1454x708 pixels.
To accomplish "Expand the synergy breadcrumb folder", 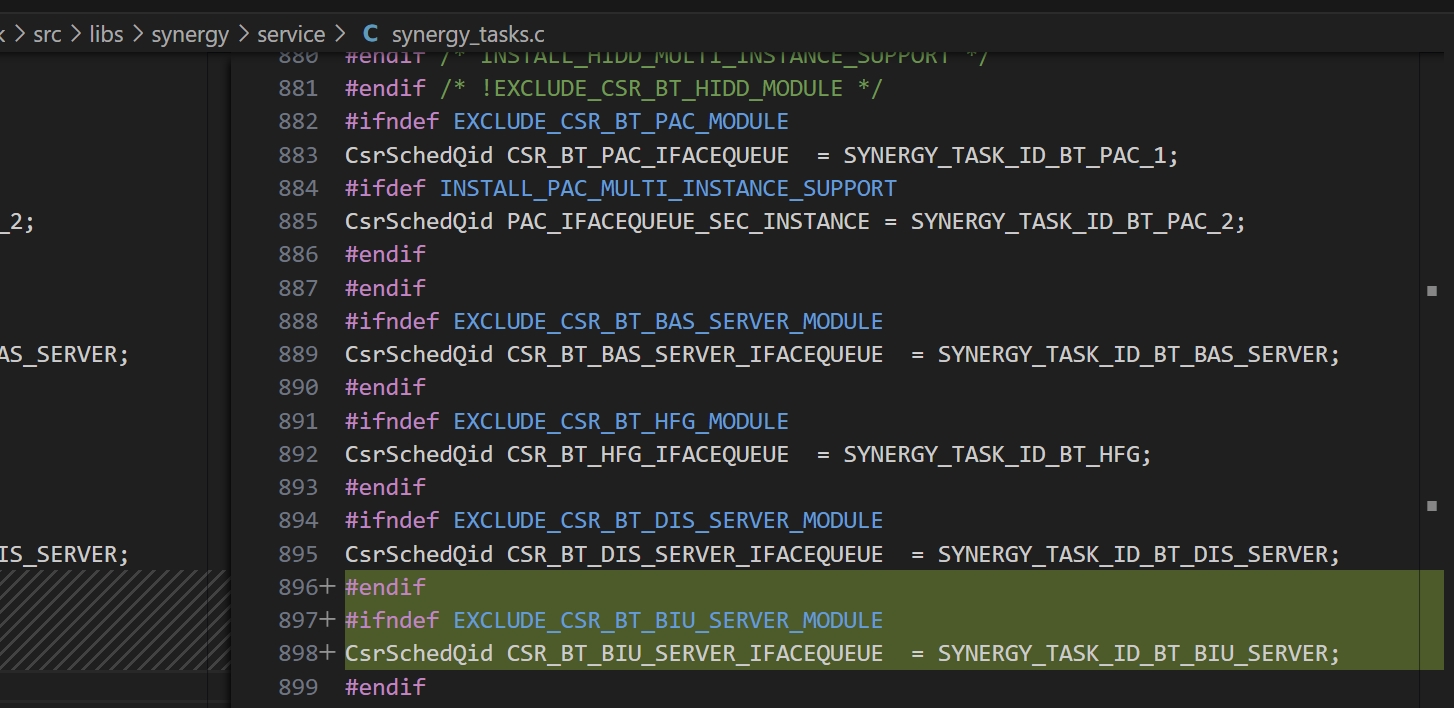I will (190, 35).
